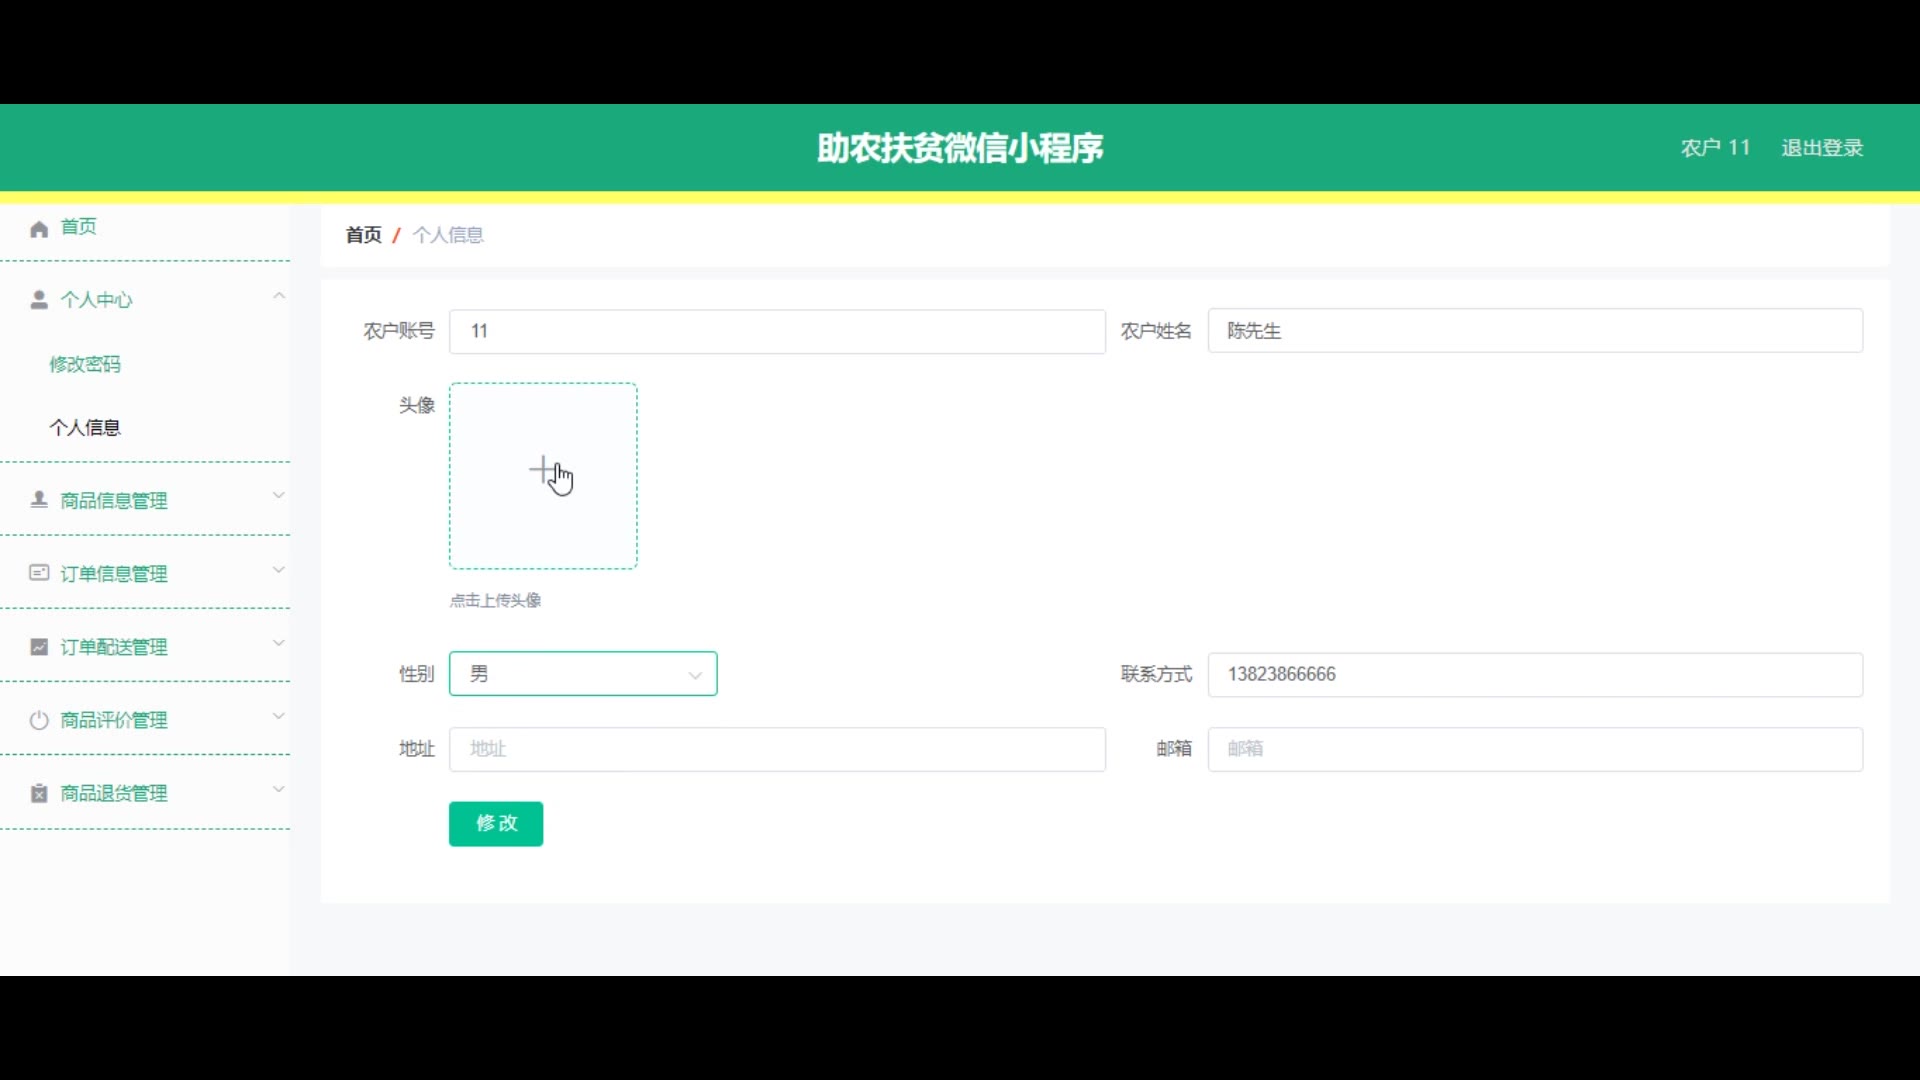Image resolution: width=1920 pixels, height=1080 pixels.
Task: Click the plus icon to upload avatar
Action: click(x=542, y=470)
